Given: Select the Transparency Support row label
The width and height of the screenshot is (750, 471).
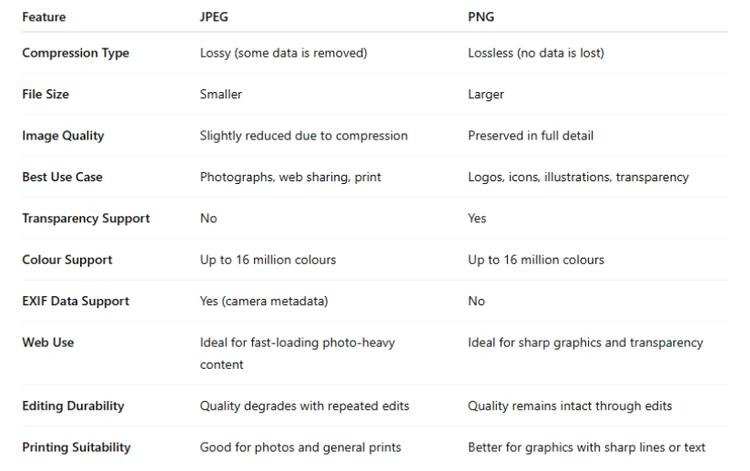Looking at the screenshot, I should 86,219.
